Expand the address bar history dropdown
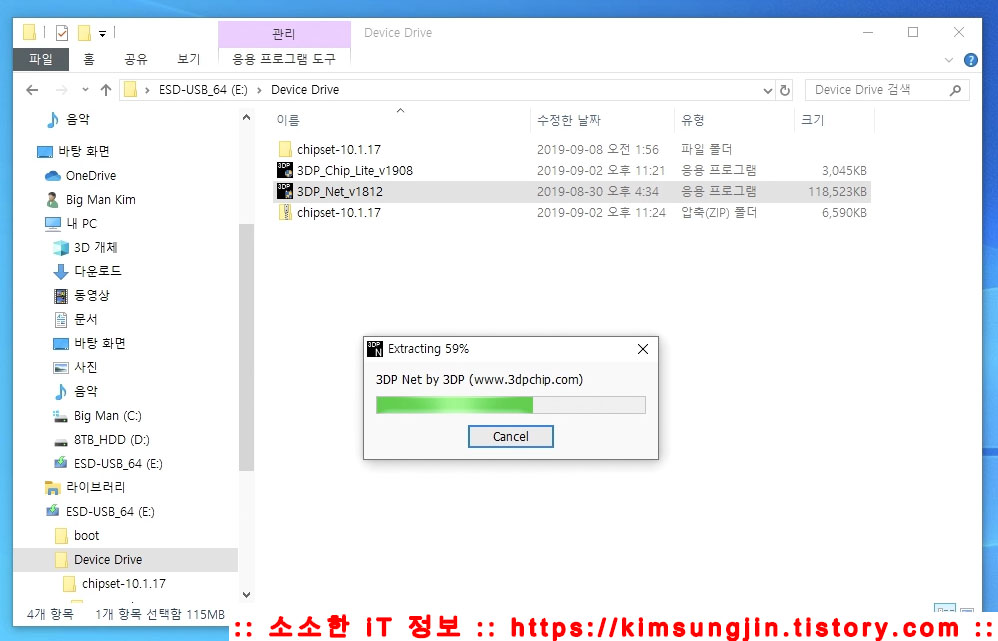 point(768,90)
